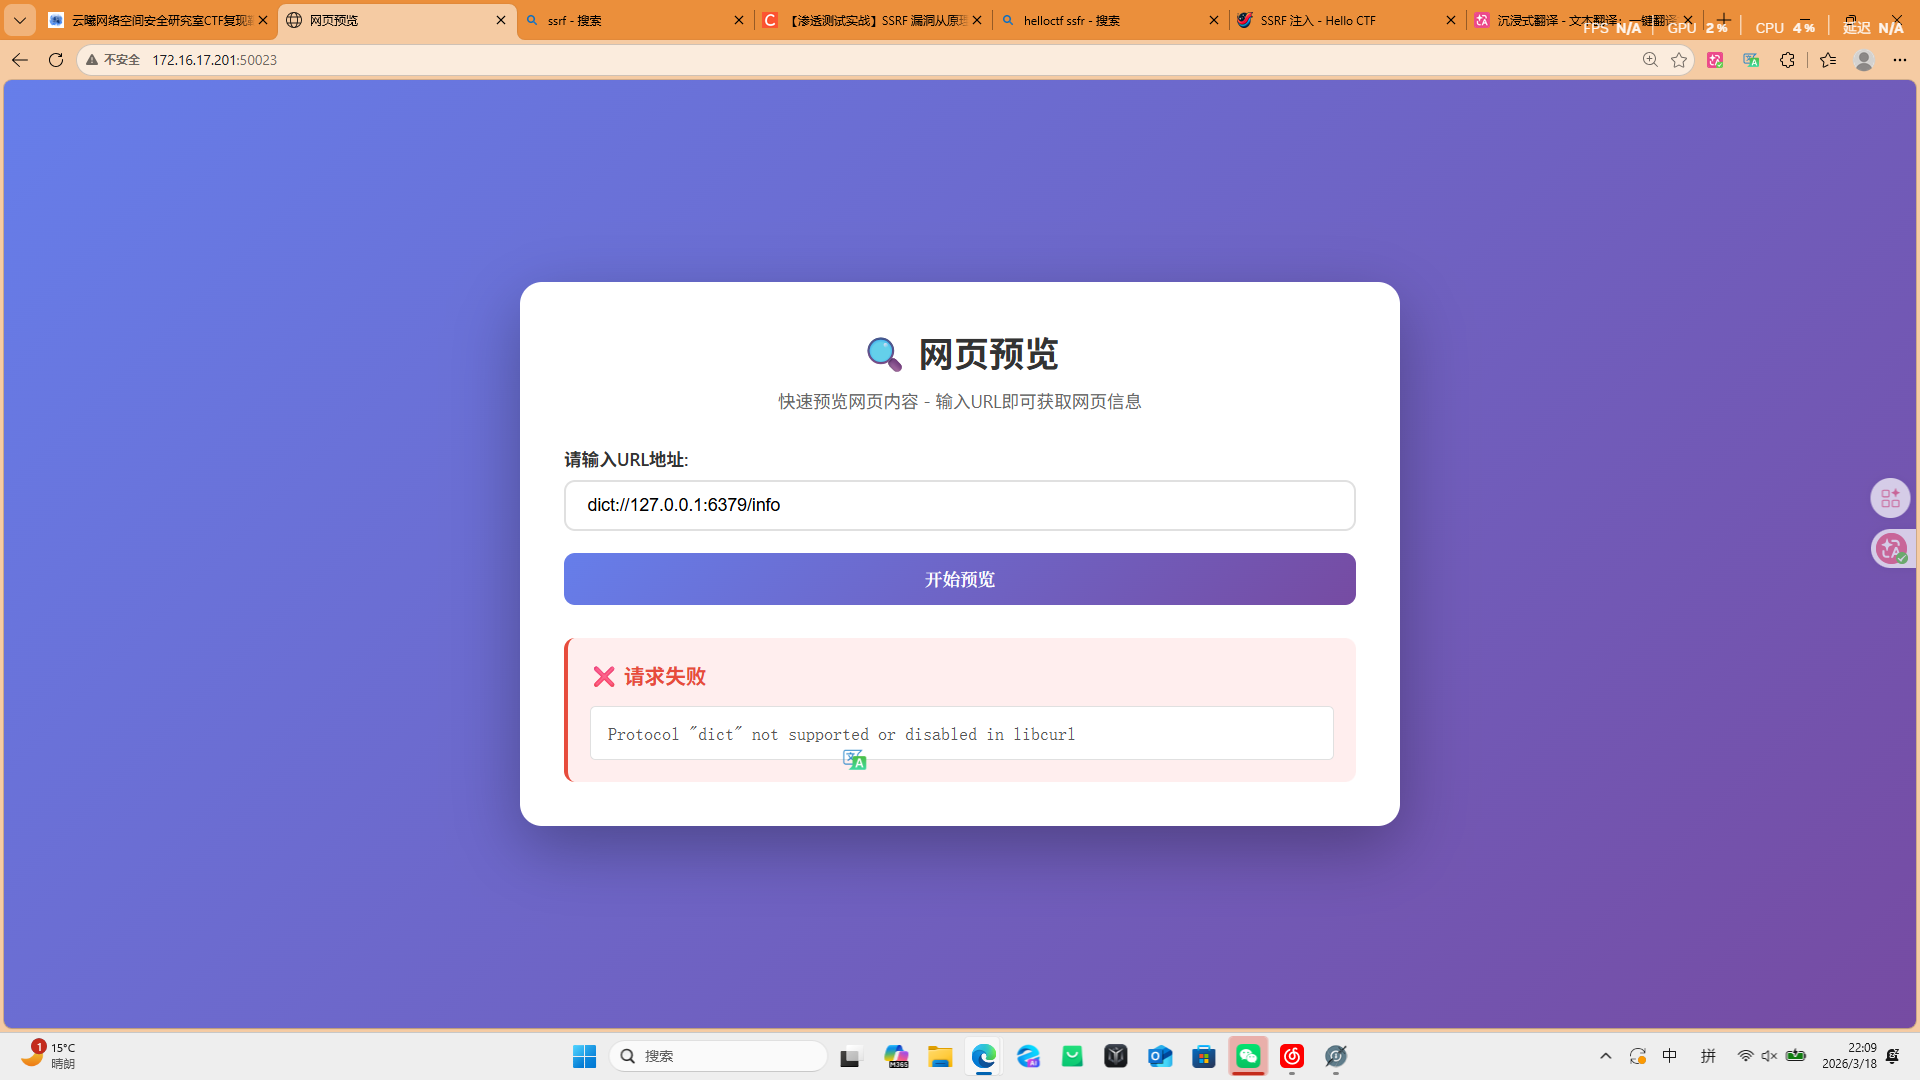
Task: Click the browser back arrow
Action: click(x=19, y=60)
